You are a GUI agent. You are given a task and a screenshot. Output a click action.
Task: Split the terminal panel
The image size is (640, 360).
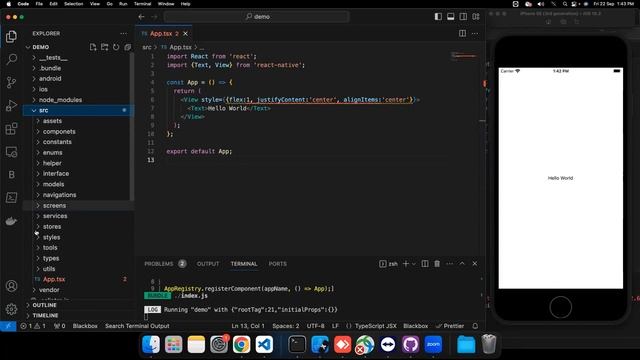425,264
